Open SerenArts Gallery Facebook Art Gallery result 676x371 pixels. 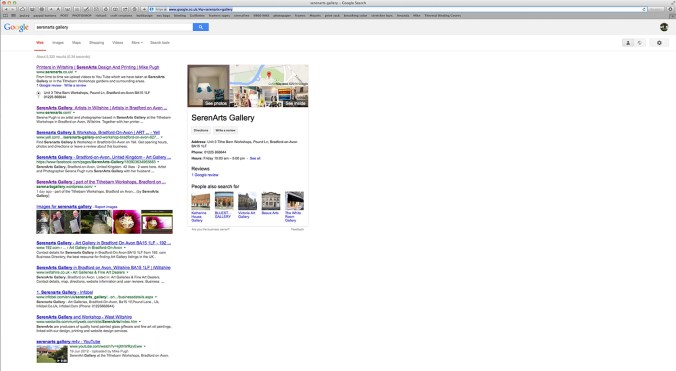point(103,157)
